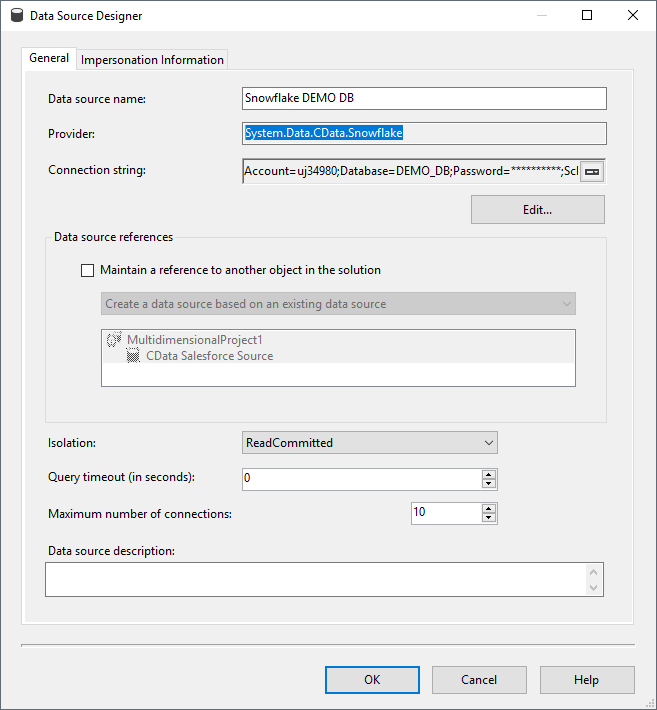Image resolution: width=657 pixels, height=710 pixels.
Task: Open the Isolation dropdown
Action: 370,442
